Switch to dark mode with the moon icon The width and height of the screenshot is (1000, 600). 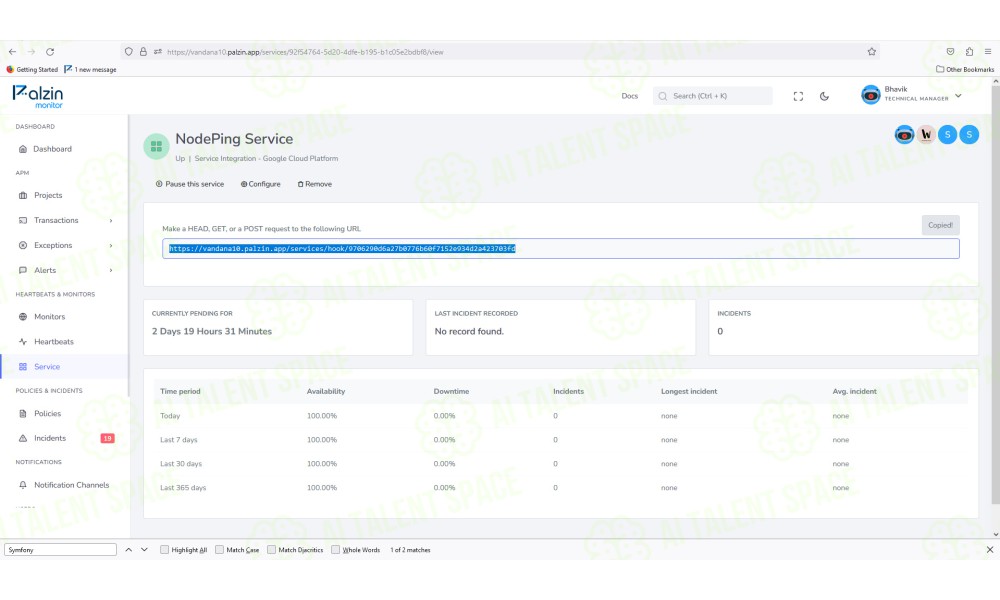click(824, 96)
